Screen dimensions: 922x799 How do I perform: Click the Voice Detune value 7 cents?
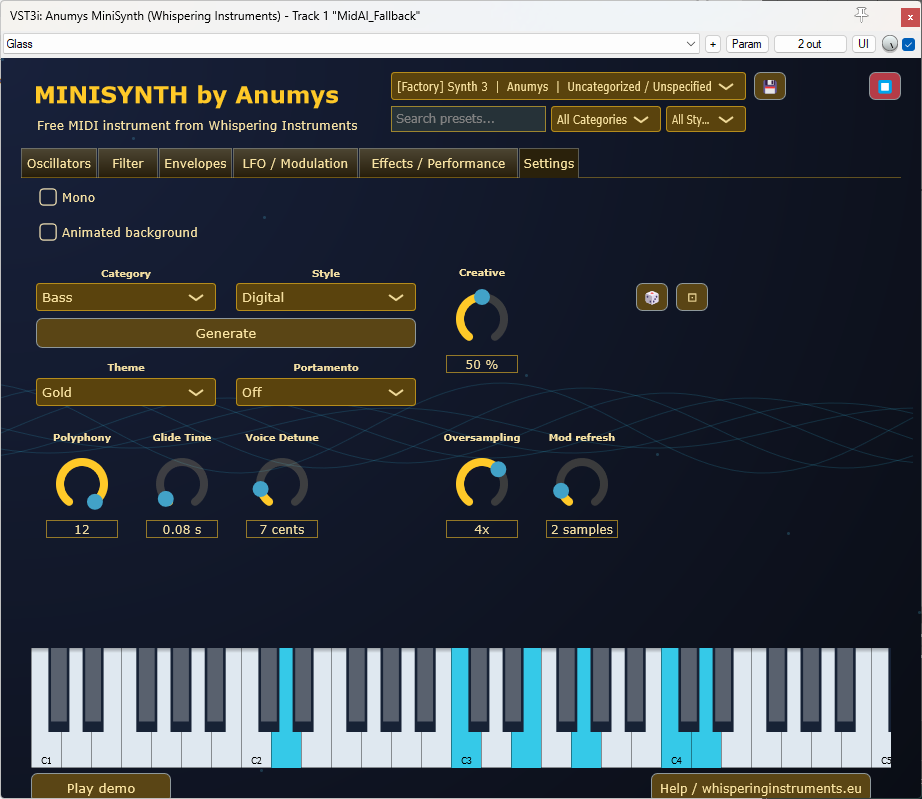tap(282, 529)
